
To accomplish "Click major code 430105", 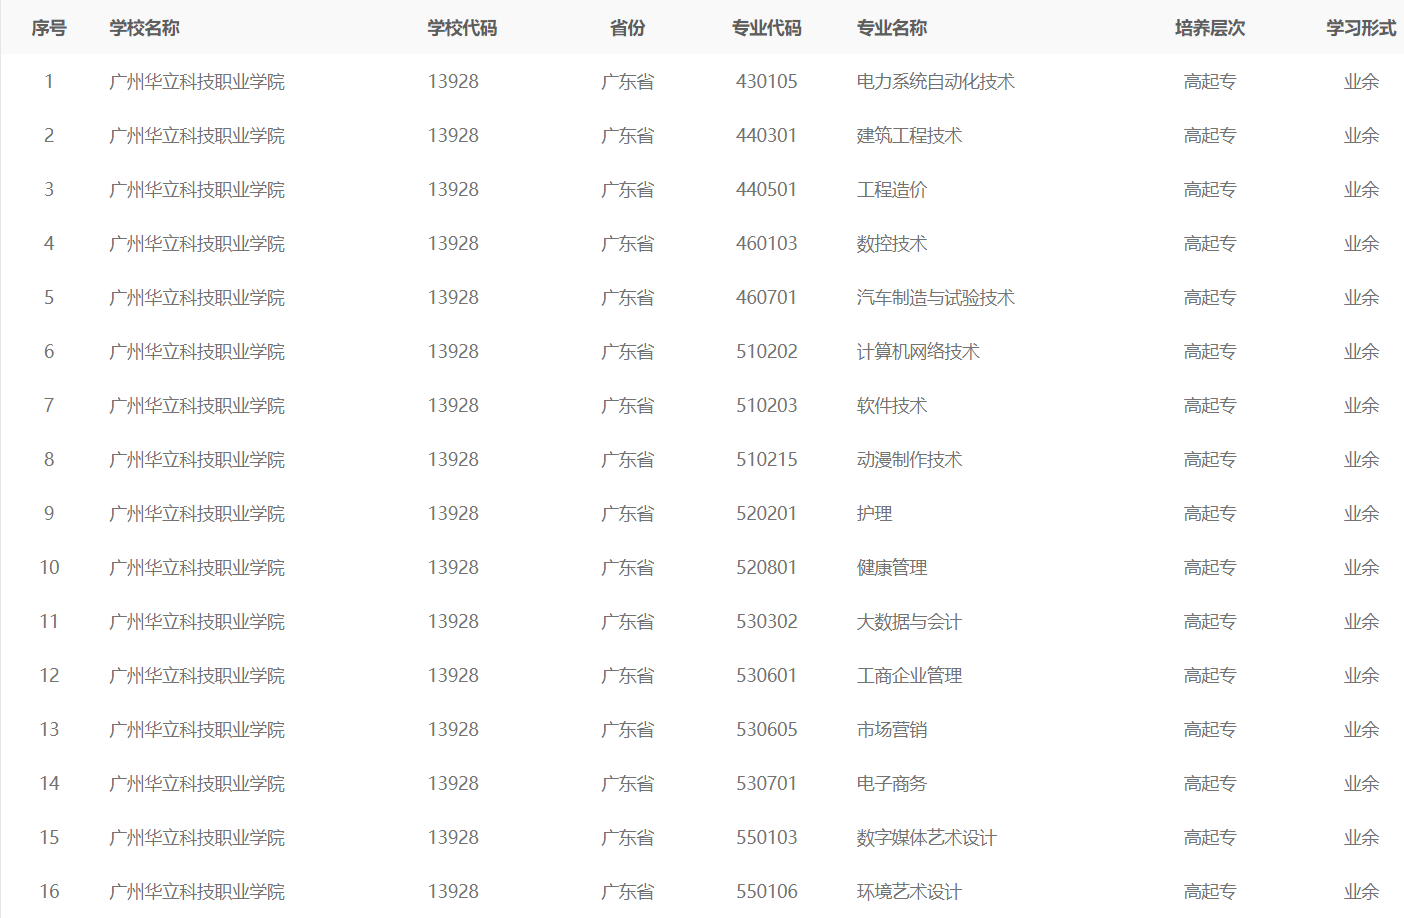I will point(767,82).
